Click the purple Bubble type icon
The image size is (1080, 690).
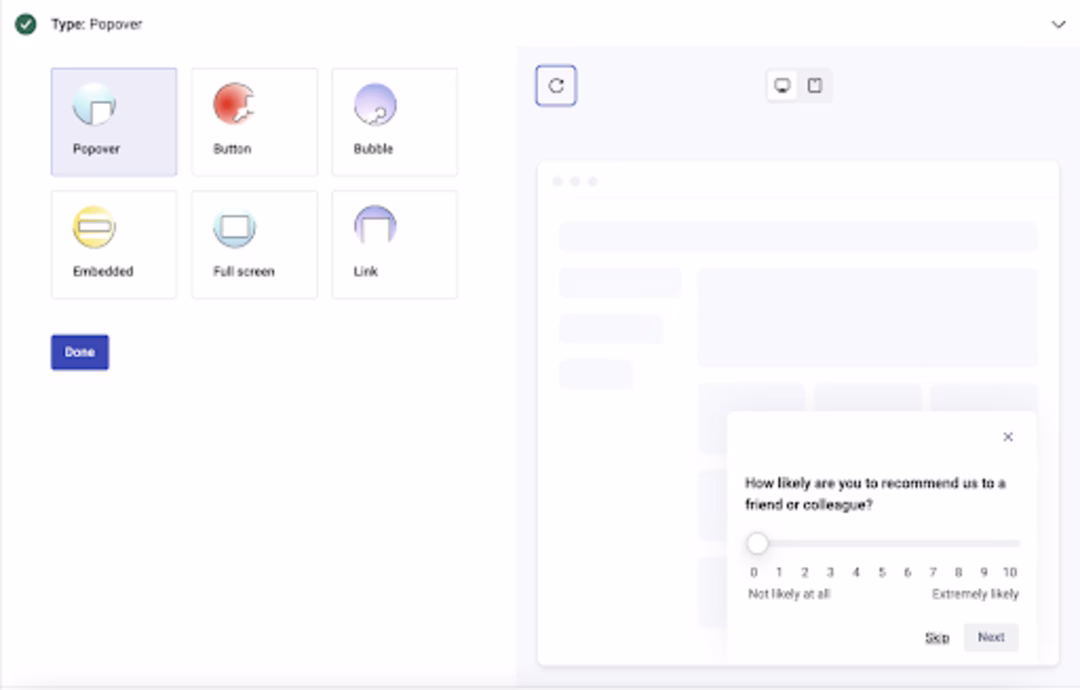pos(375,104)
